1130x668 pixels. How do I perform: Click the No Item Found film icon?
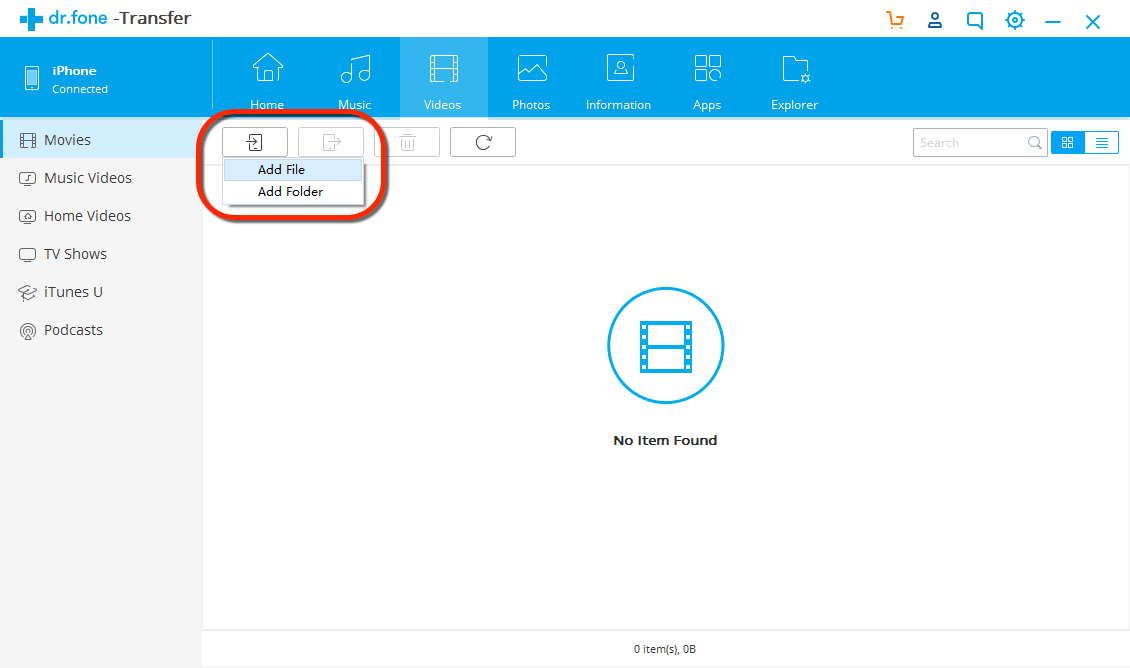[666, 346]
